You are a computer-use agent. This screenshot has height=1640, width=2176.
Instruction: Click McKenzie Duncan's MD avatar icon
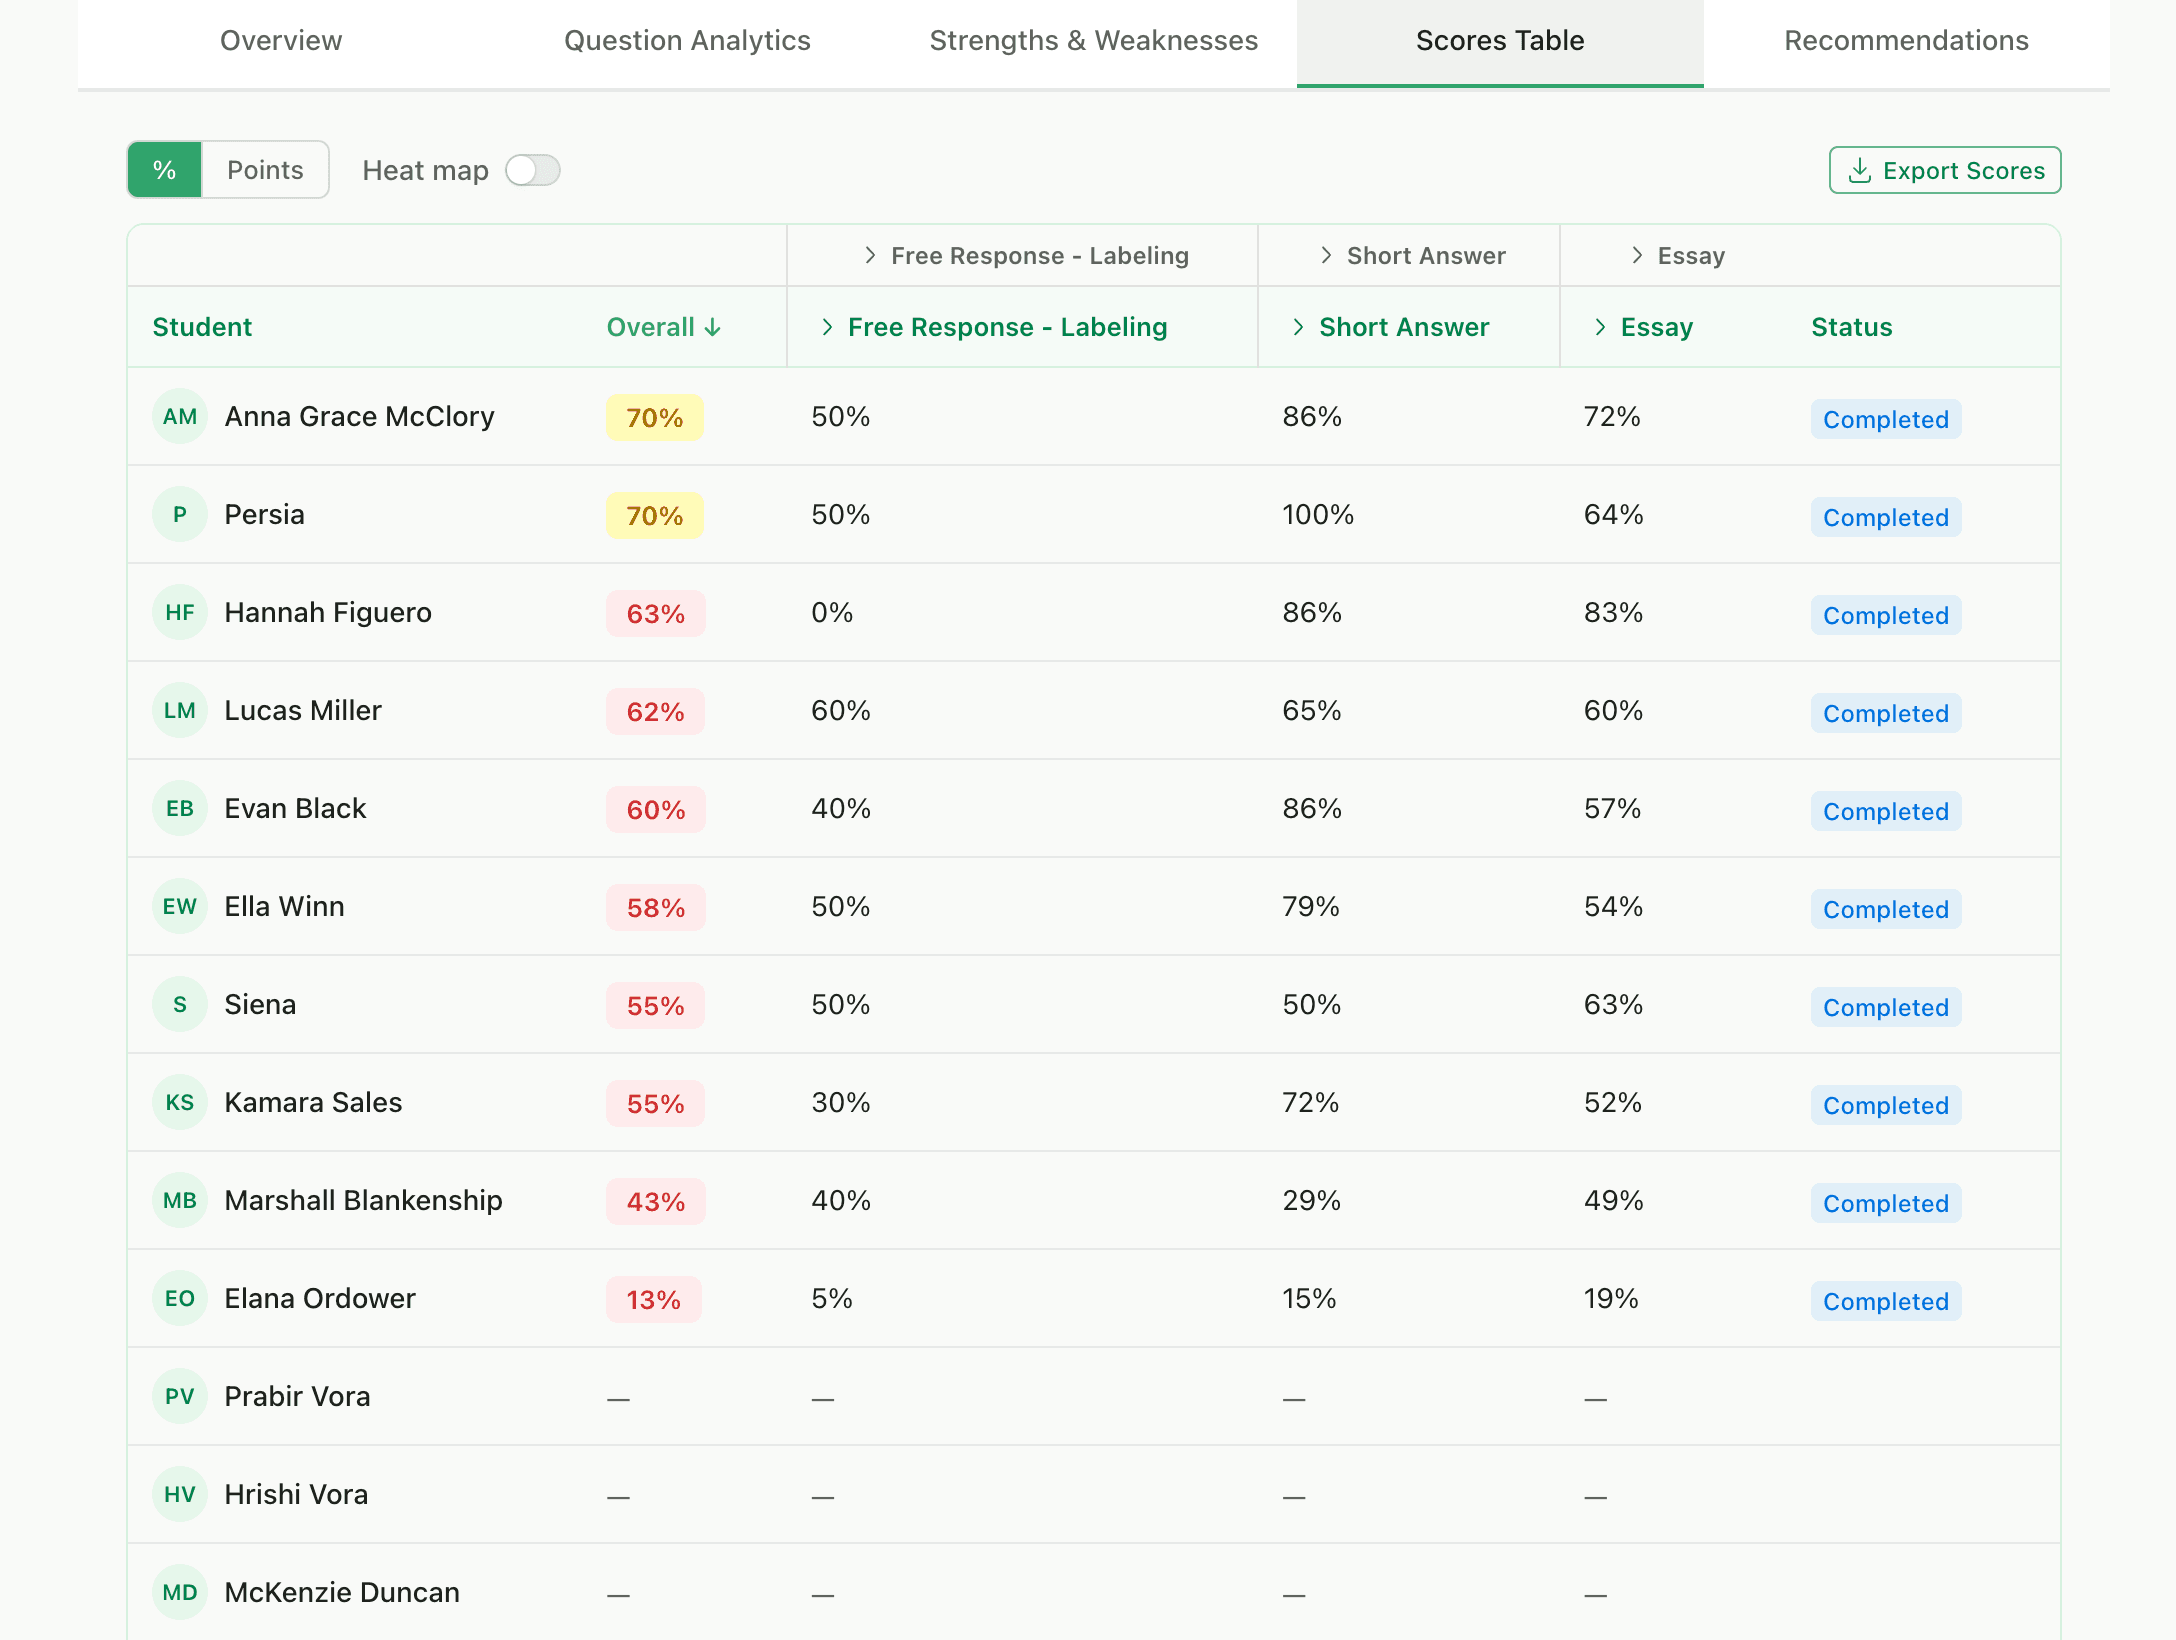180,1592
